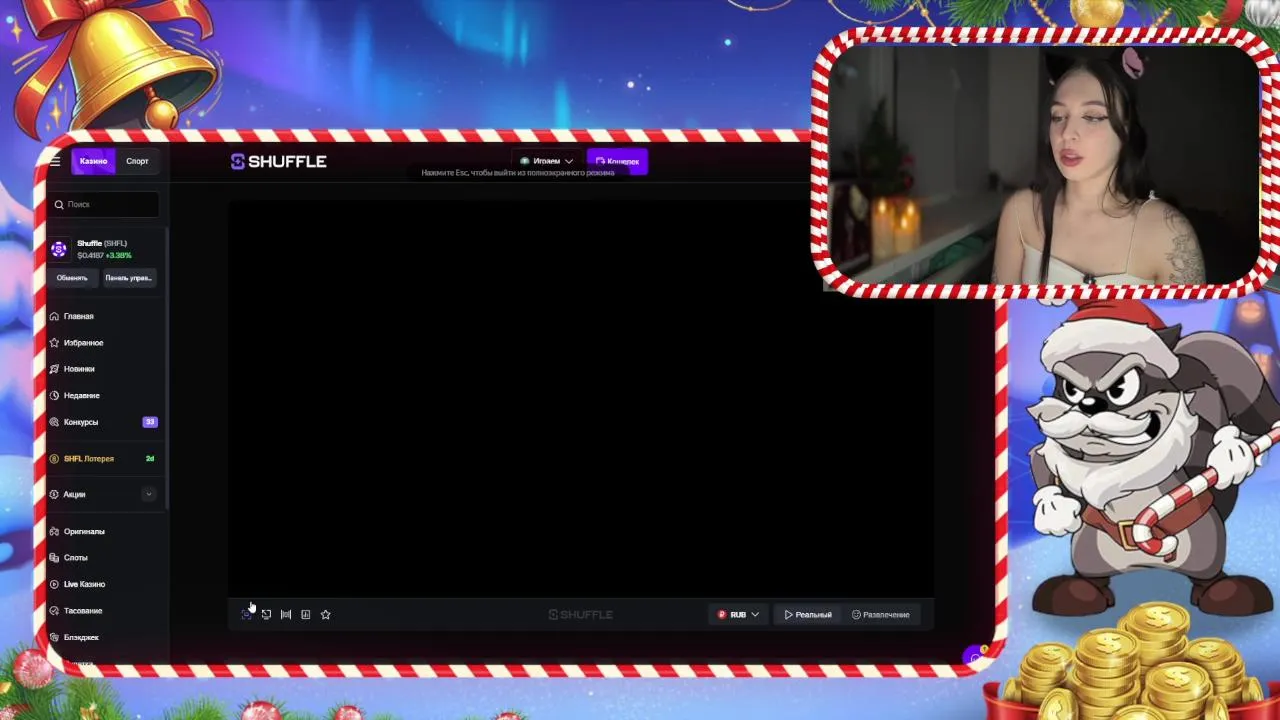Click the theater mode icon under game
The image size is (1280, 720).
[x=266, y=614]
